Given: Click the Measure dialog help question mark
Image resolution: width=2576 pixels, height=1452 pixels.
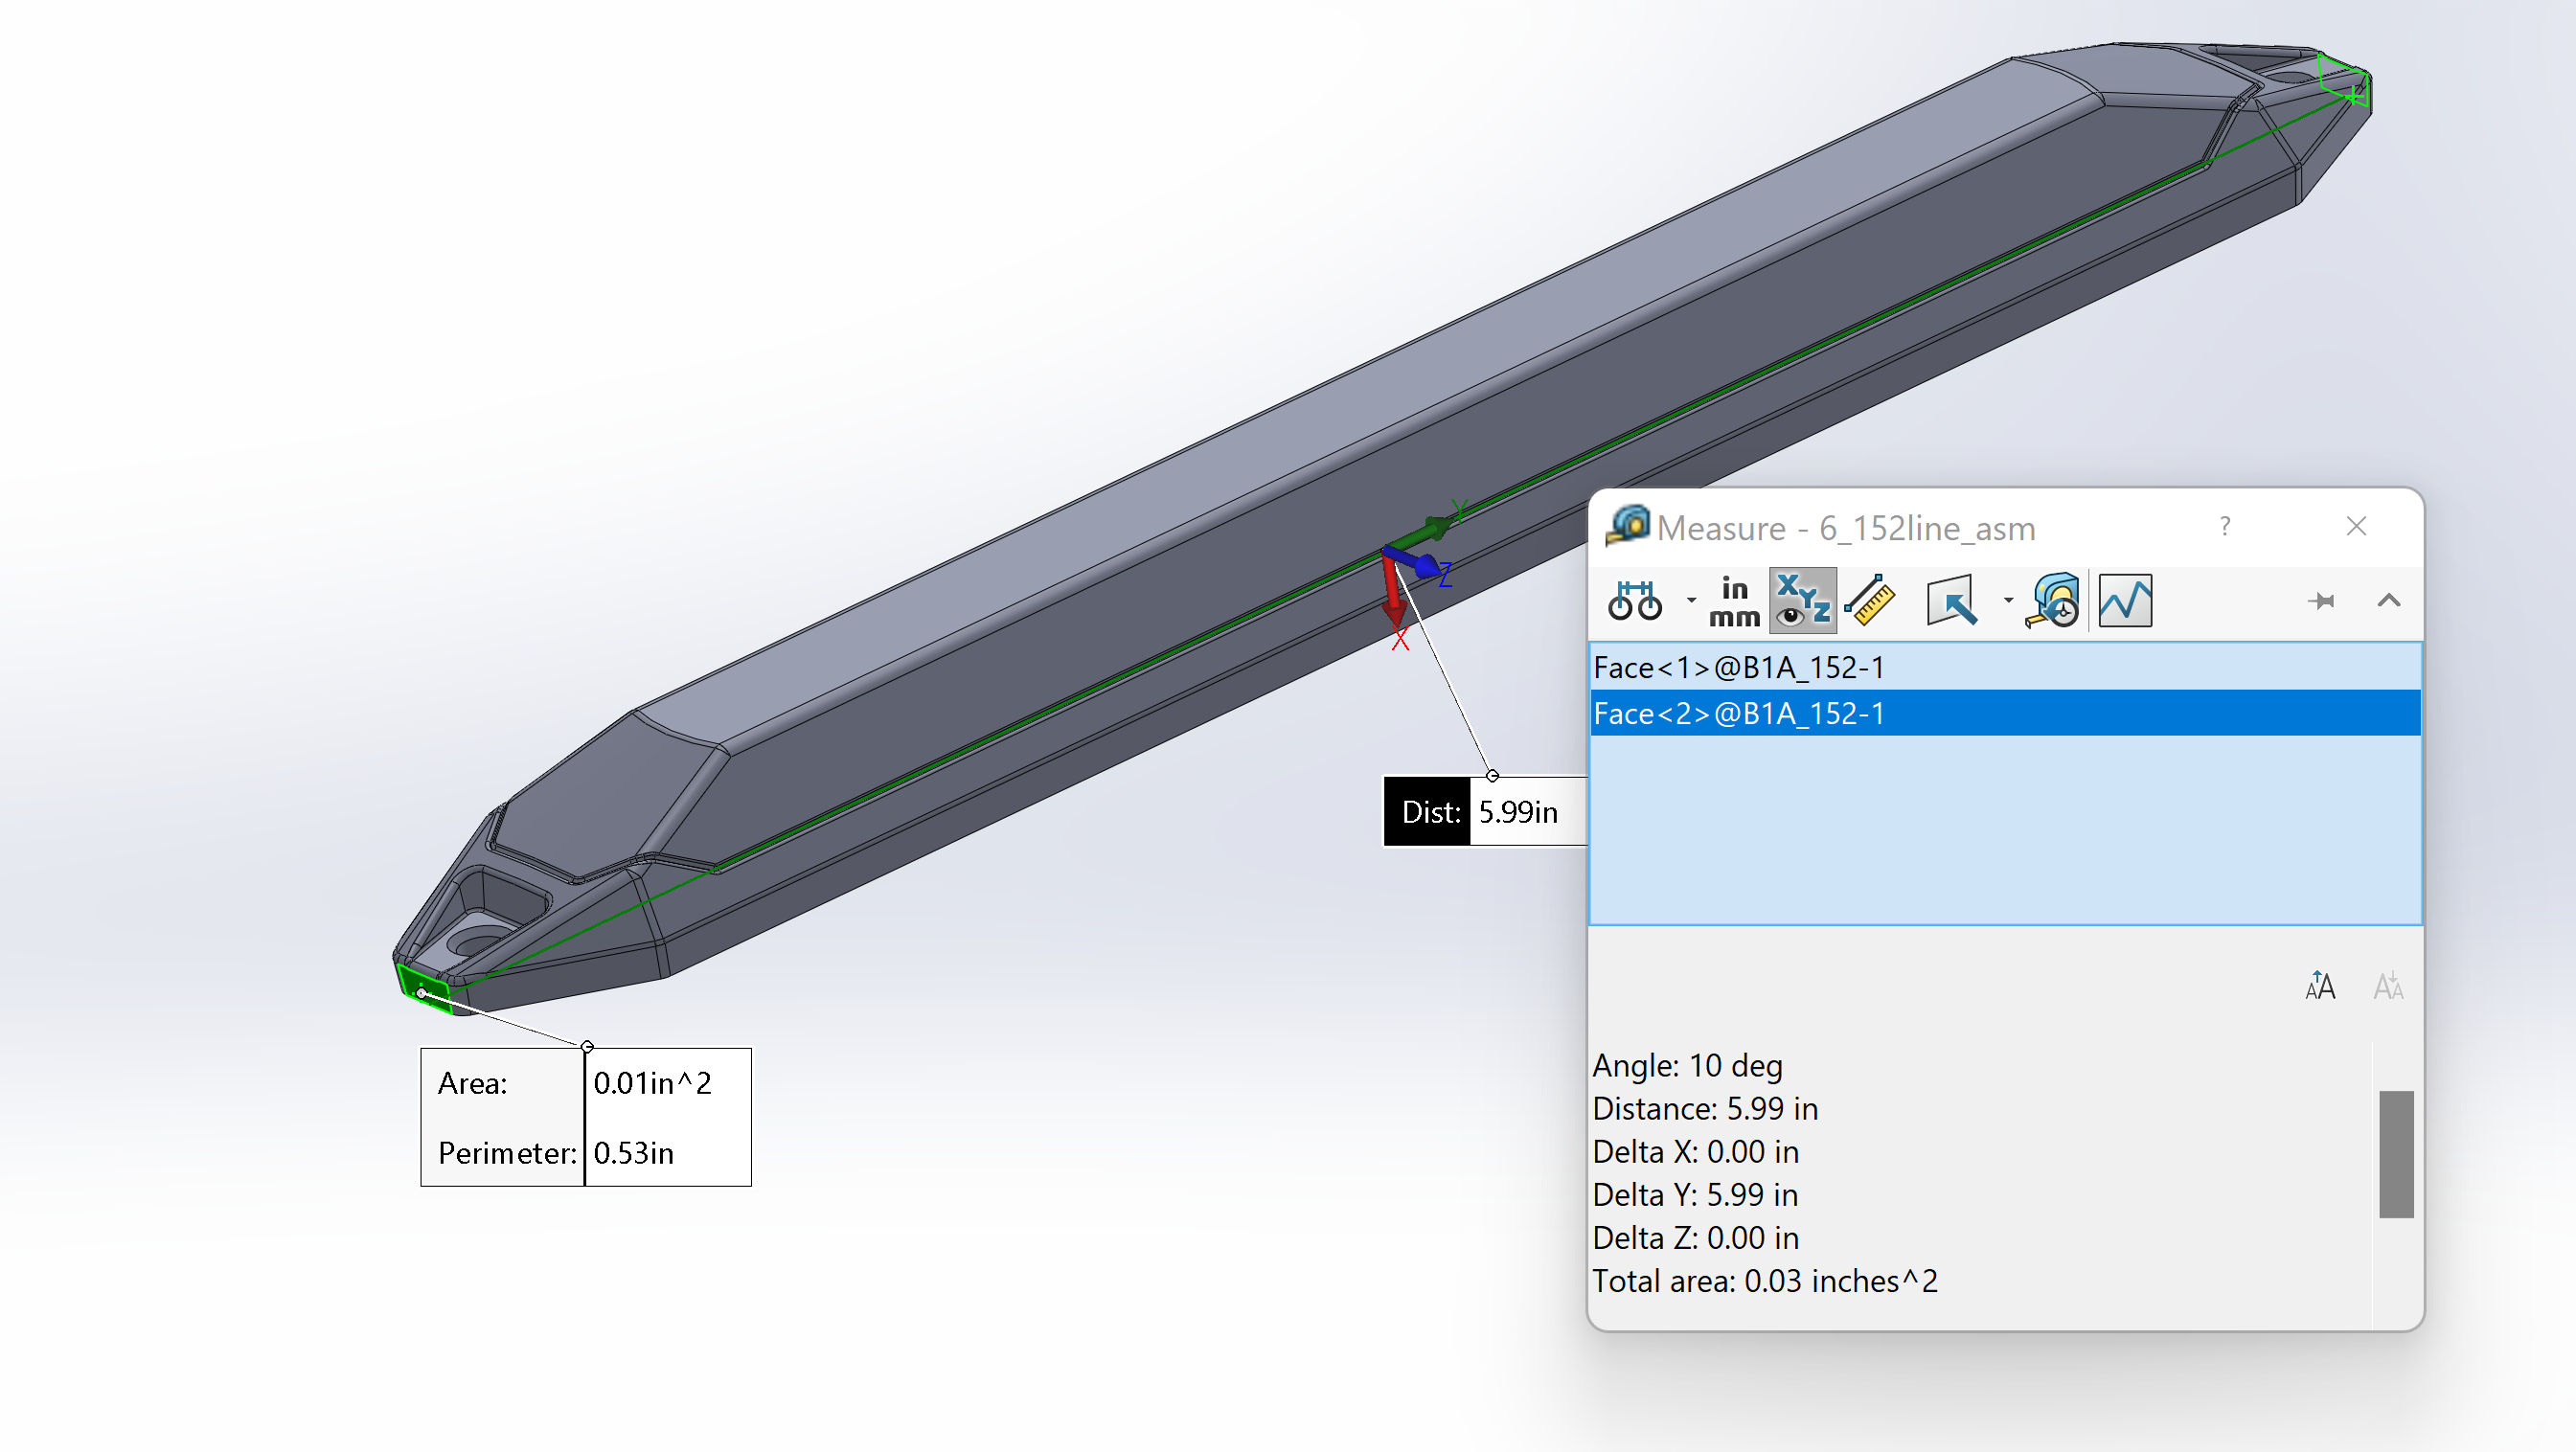Looking at the screenshot, I should pyautogui.click(x=2225, y=527).
